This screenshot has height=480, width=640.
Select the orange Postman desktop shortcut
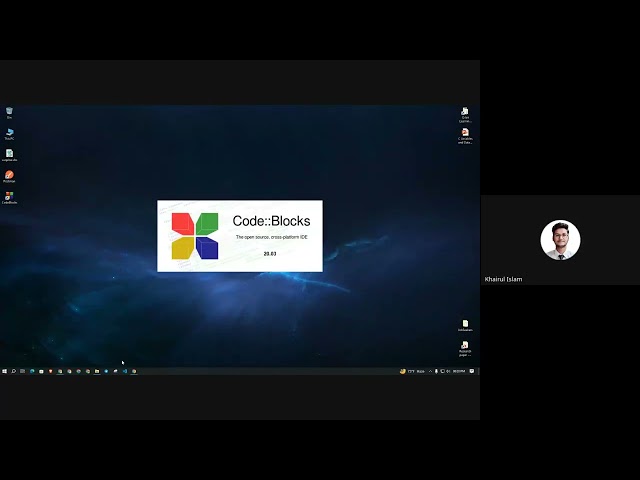(9, 177)
